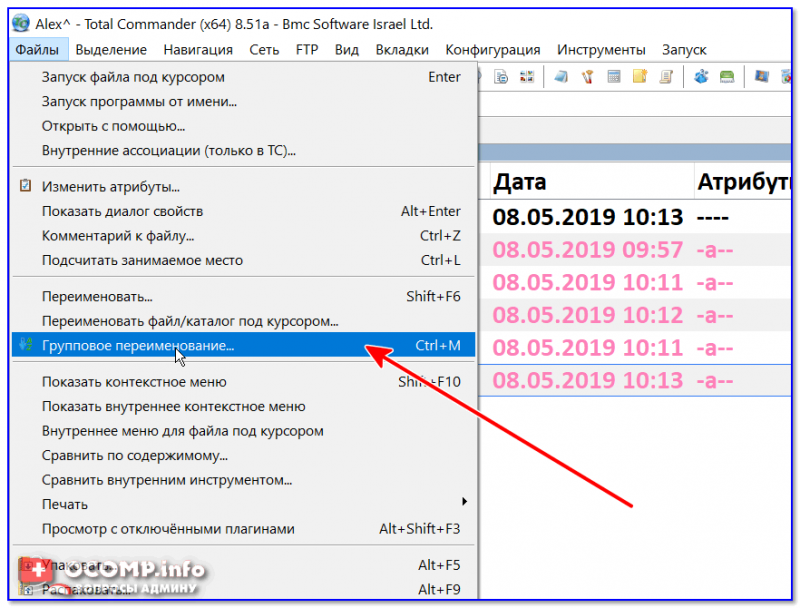Open the Инструменты menu
This screenshot has width=800, height=608.
pyautogui.click(x=601, y=50)
